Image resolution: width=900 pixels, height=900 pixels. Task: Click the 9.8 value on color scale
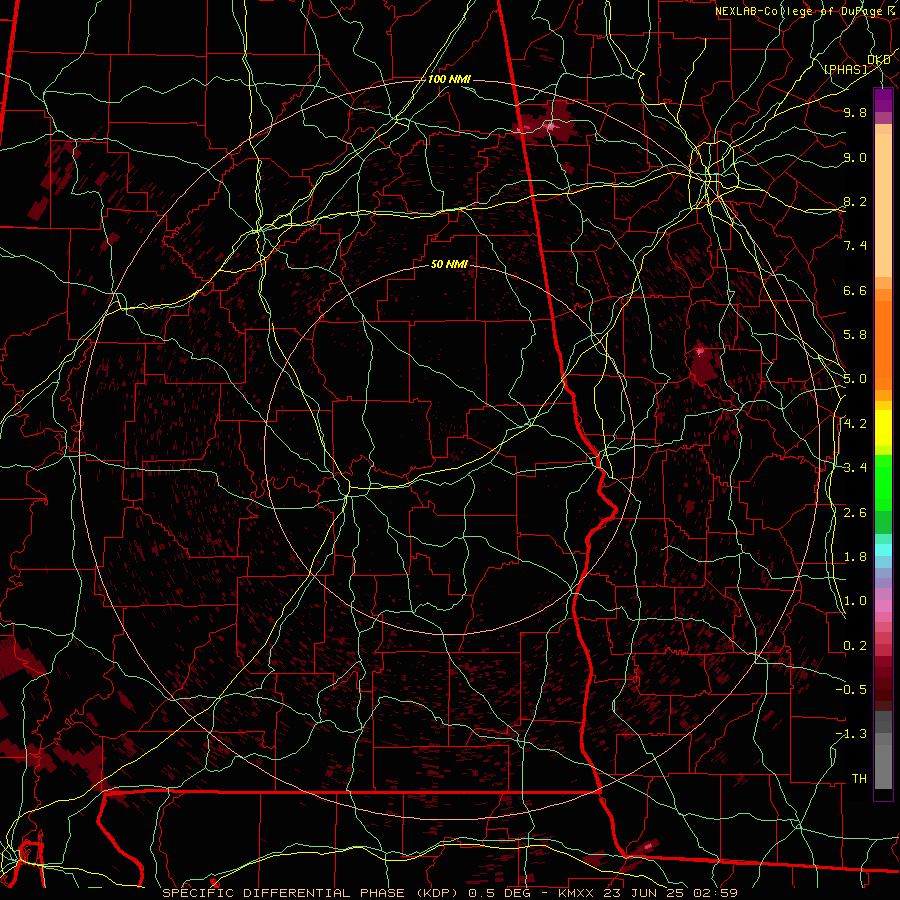(855, 112)
